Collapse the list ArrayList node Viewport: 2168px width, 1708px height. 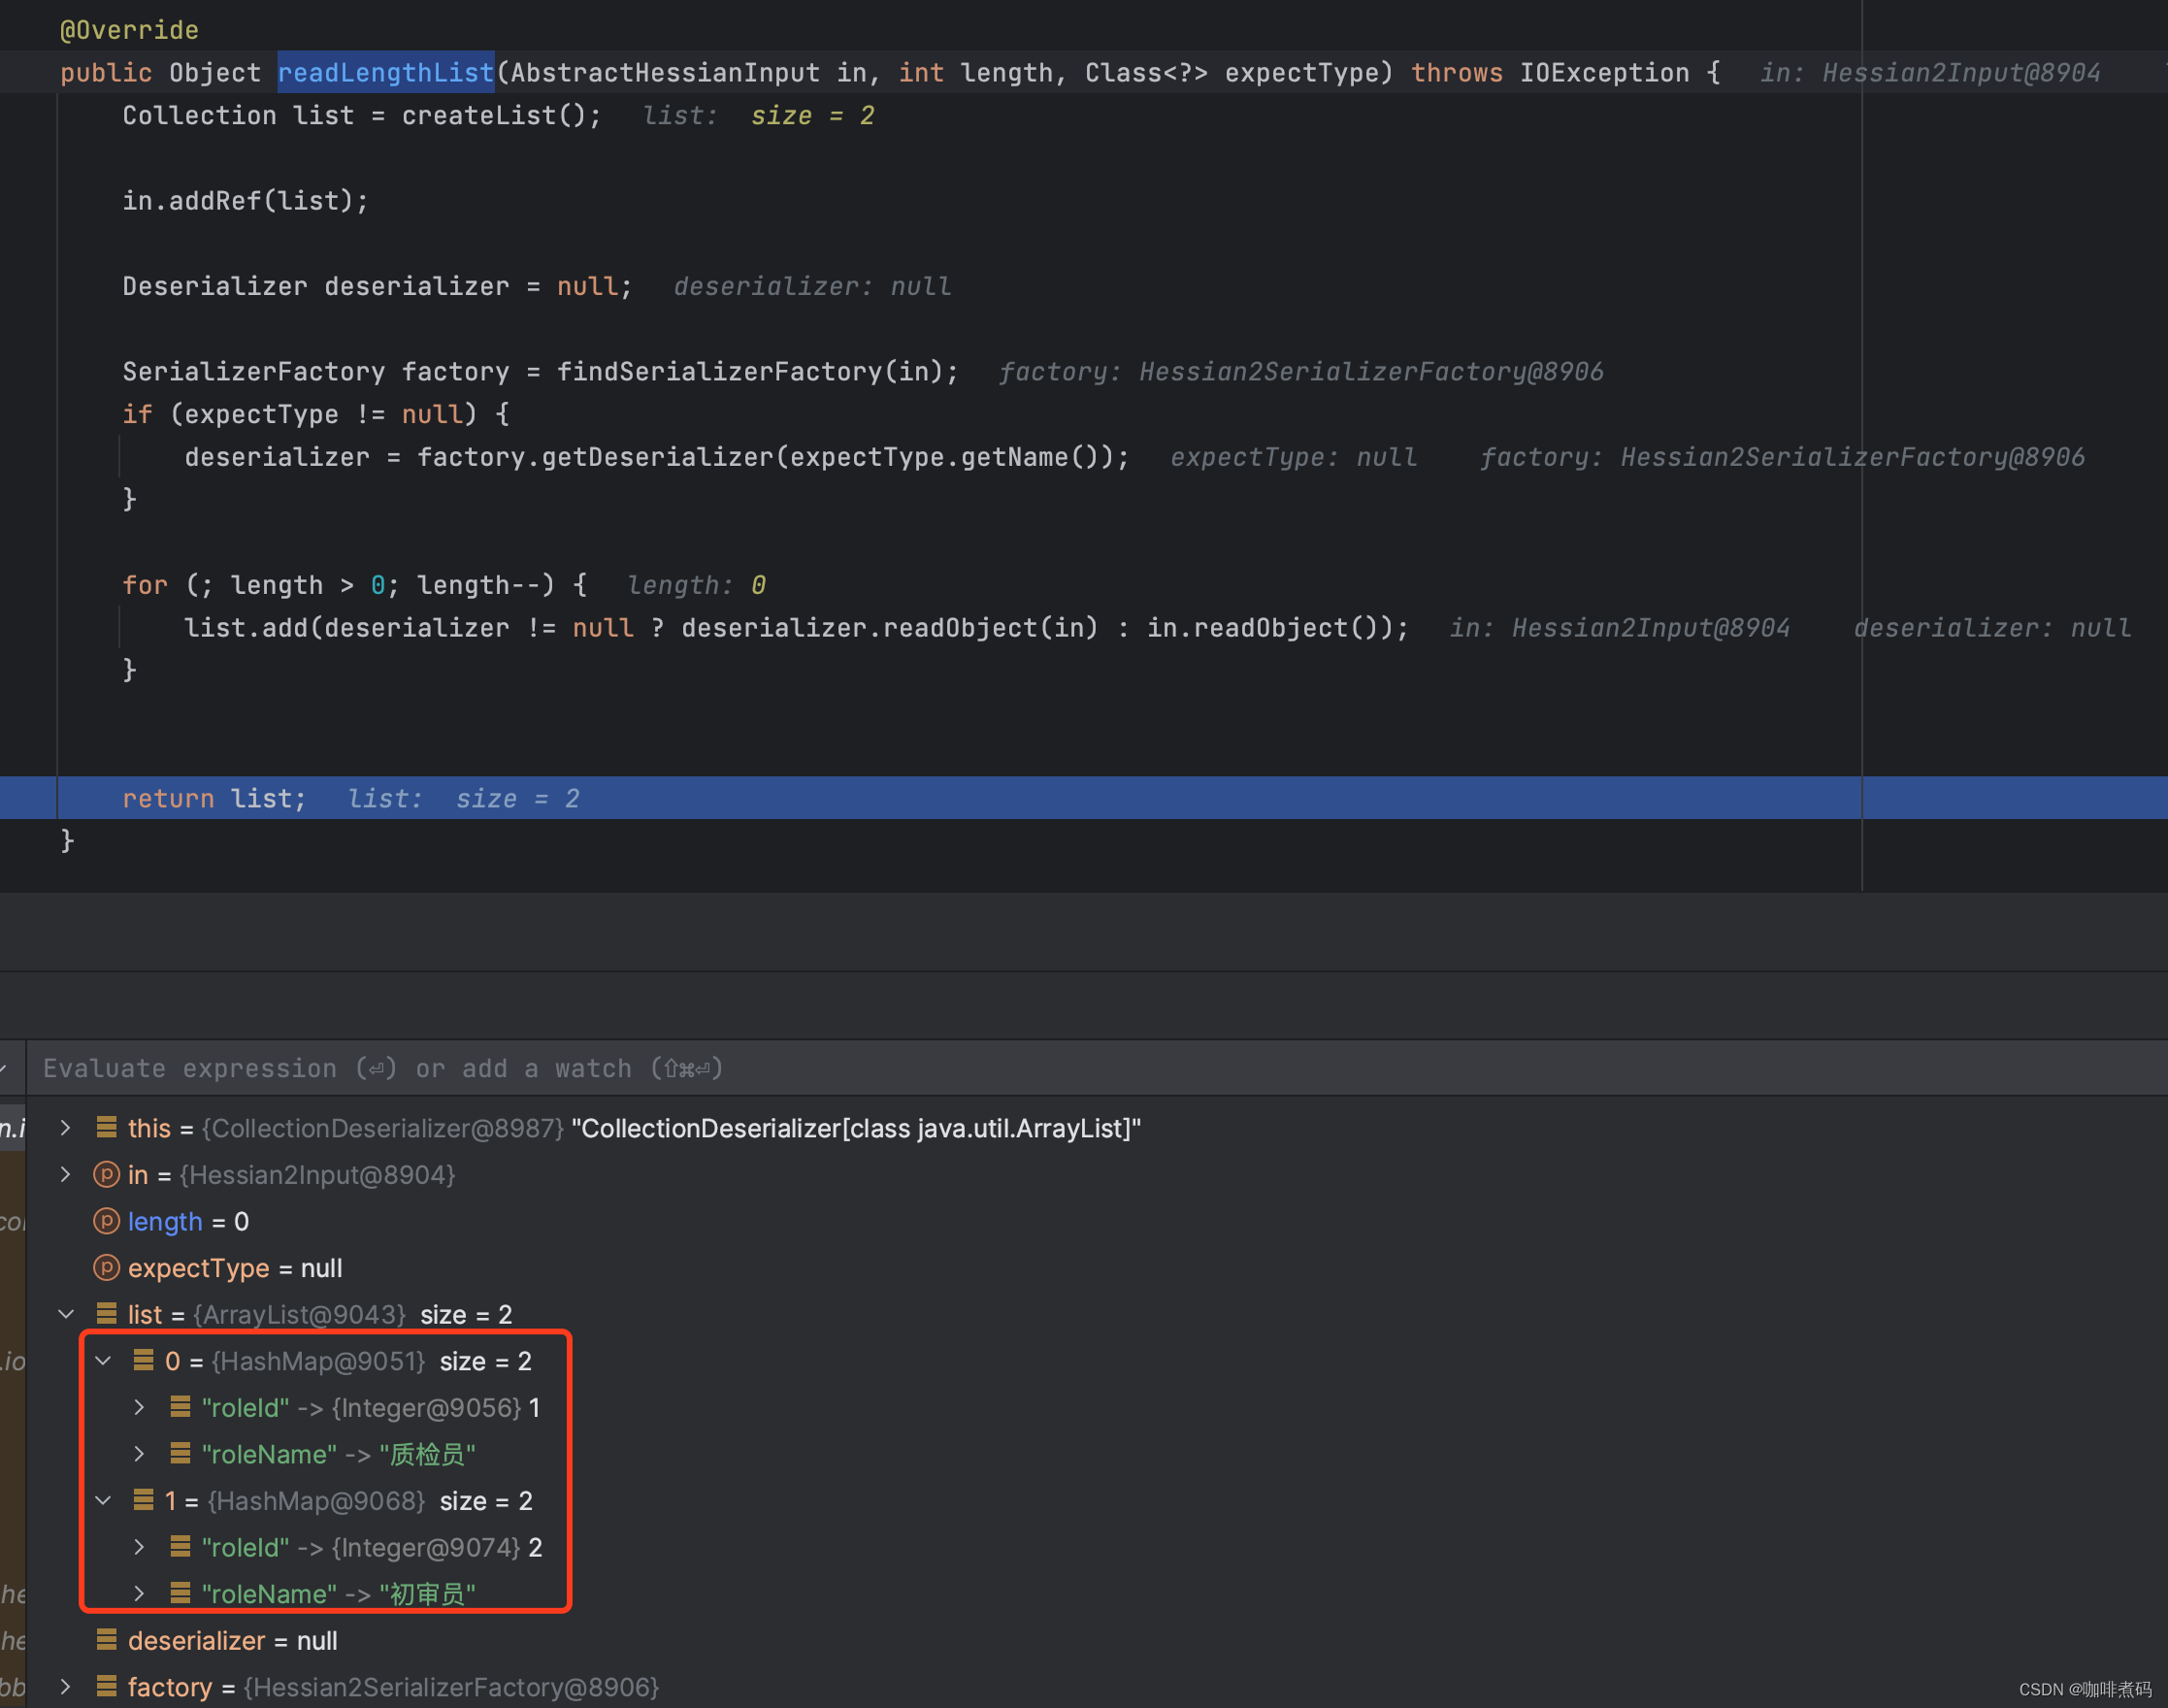(66, 1314)
